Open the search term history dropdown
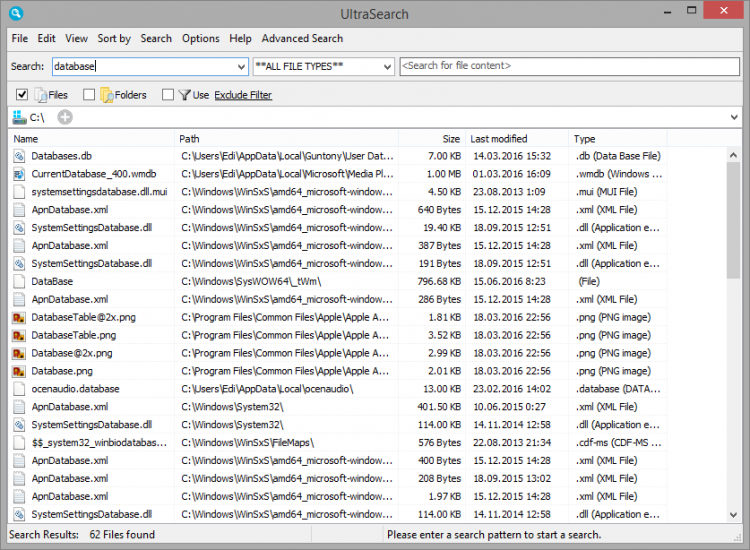 point(242,66)
